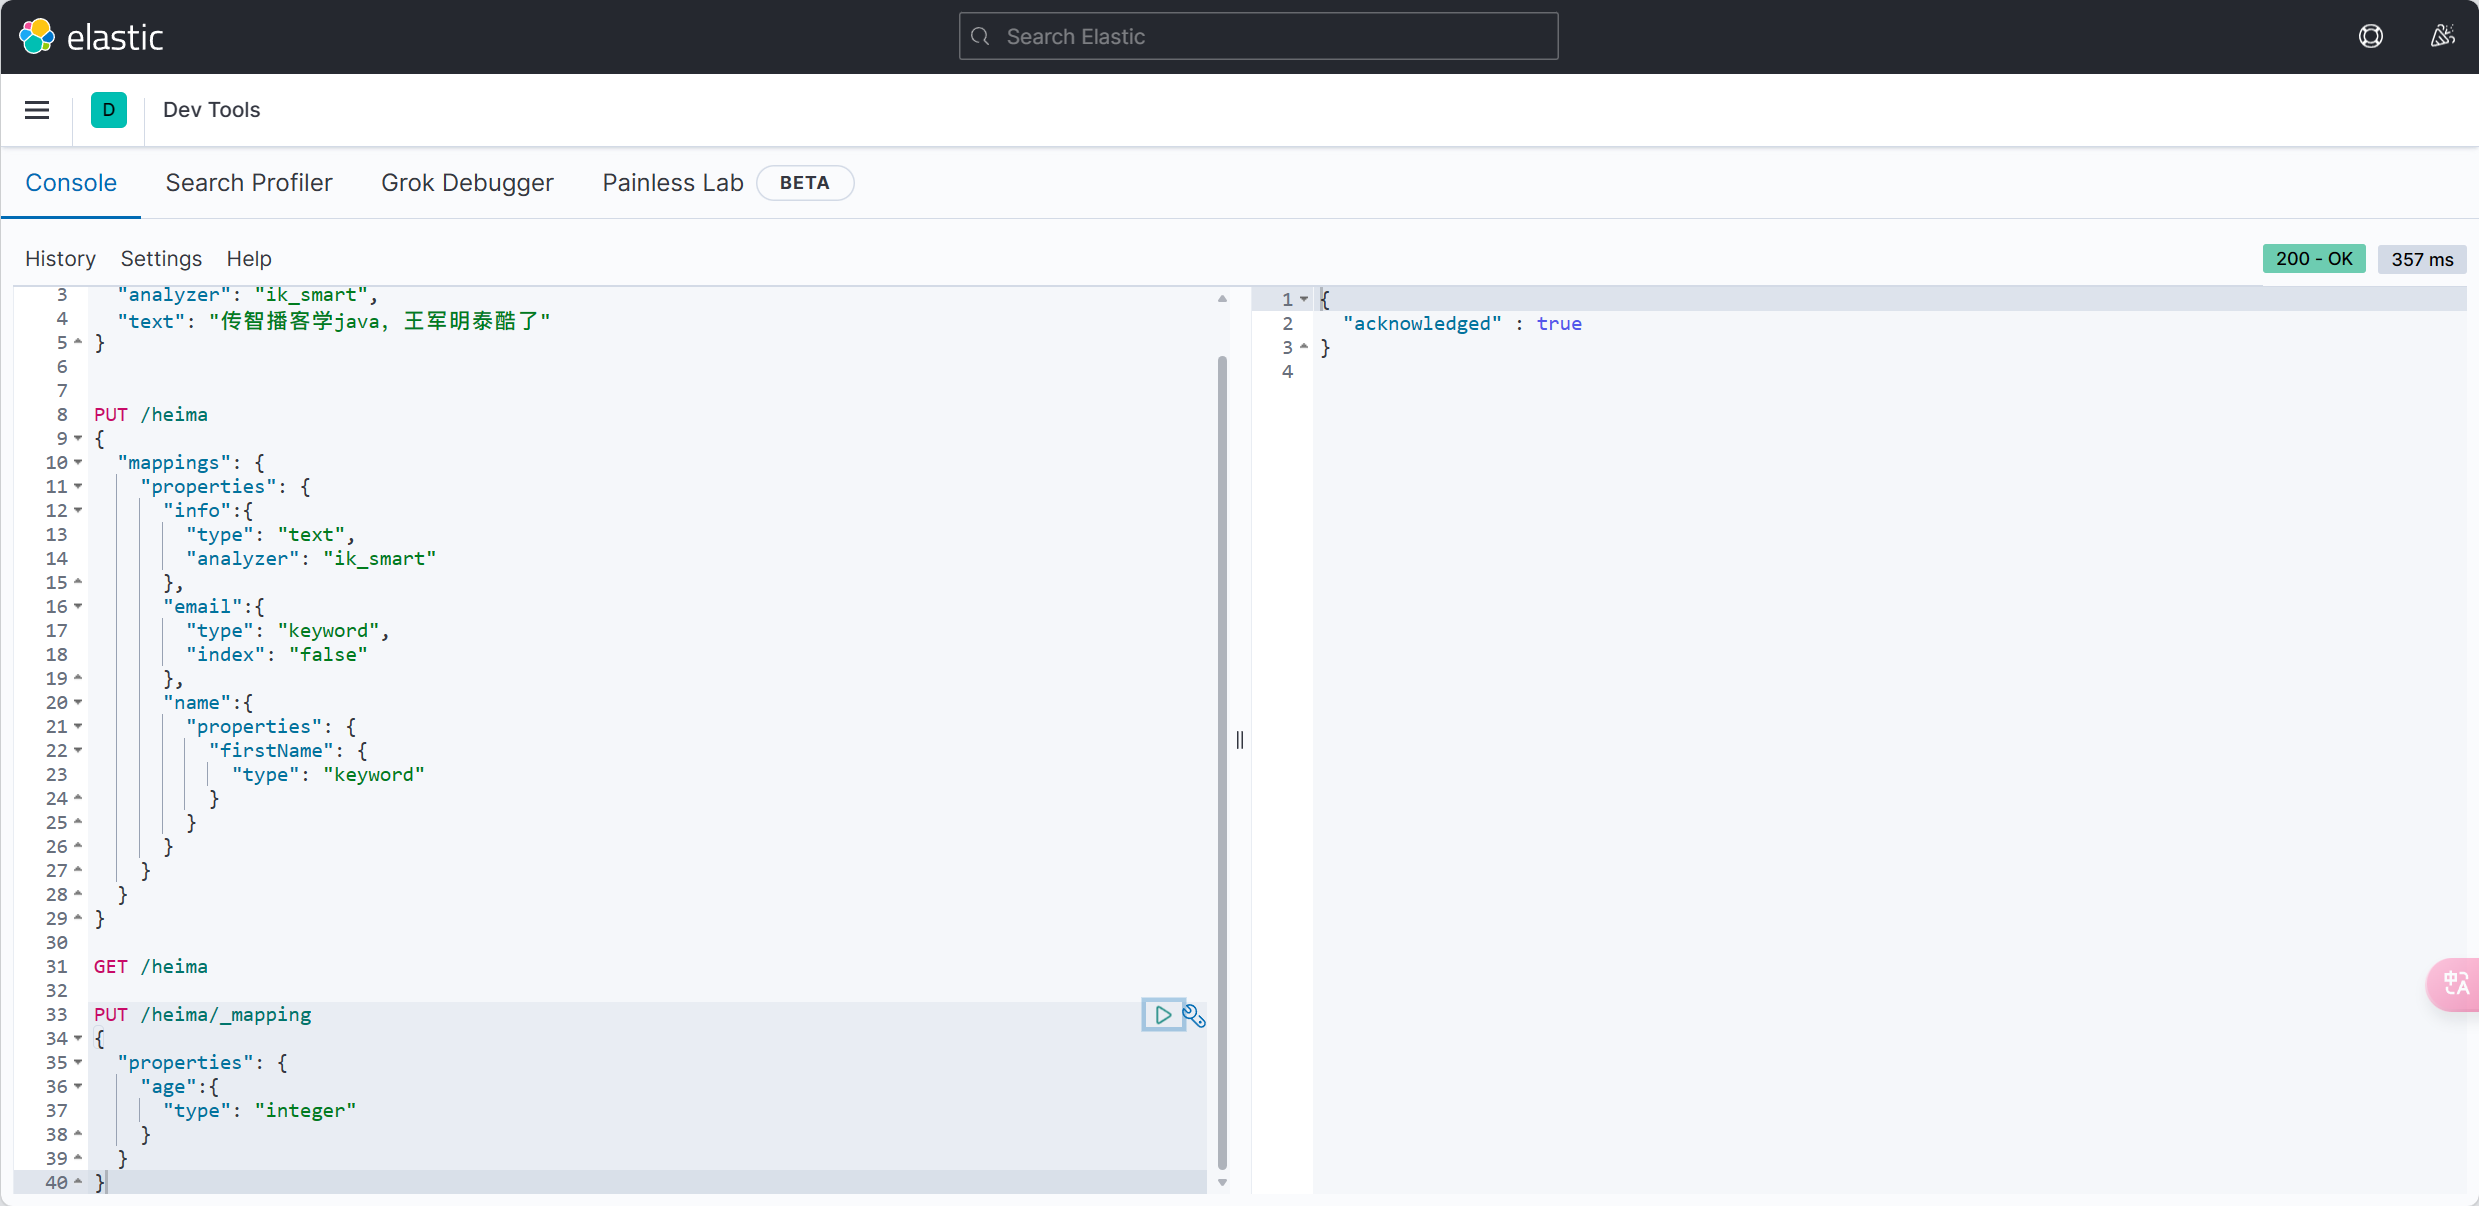Screen dimensions: 2479x1206
Task: Open the Painless Lab tab
Action: click(672, 183)
